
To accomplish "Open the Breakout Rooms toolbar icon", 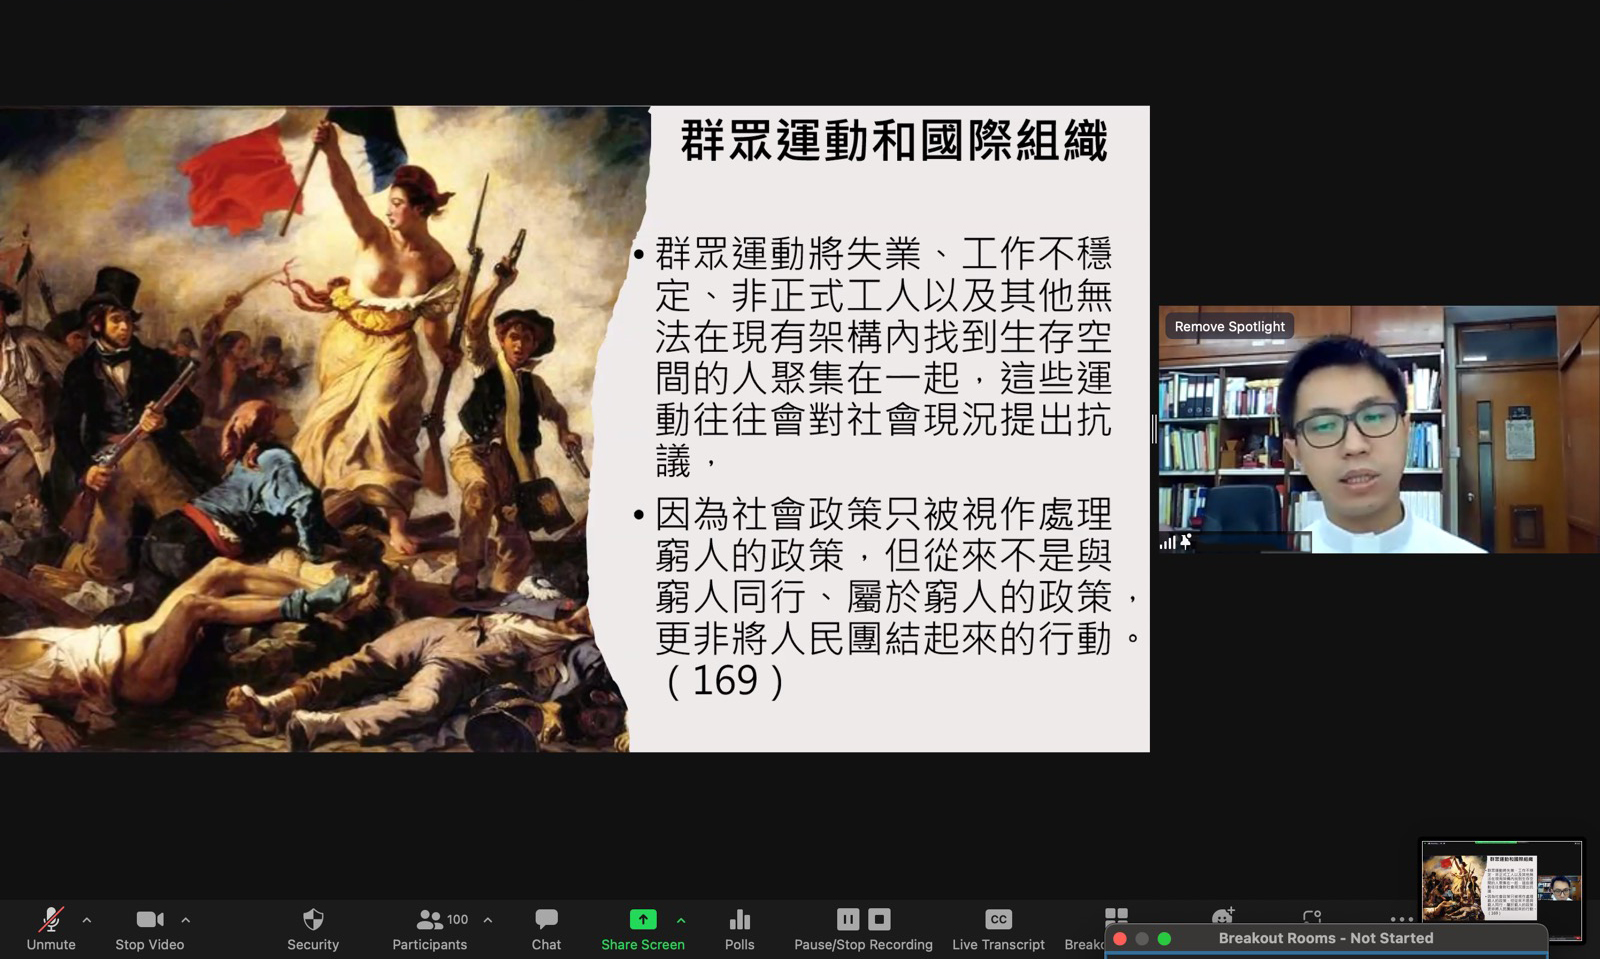I will (1116, 917).
